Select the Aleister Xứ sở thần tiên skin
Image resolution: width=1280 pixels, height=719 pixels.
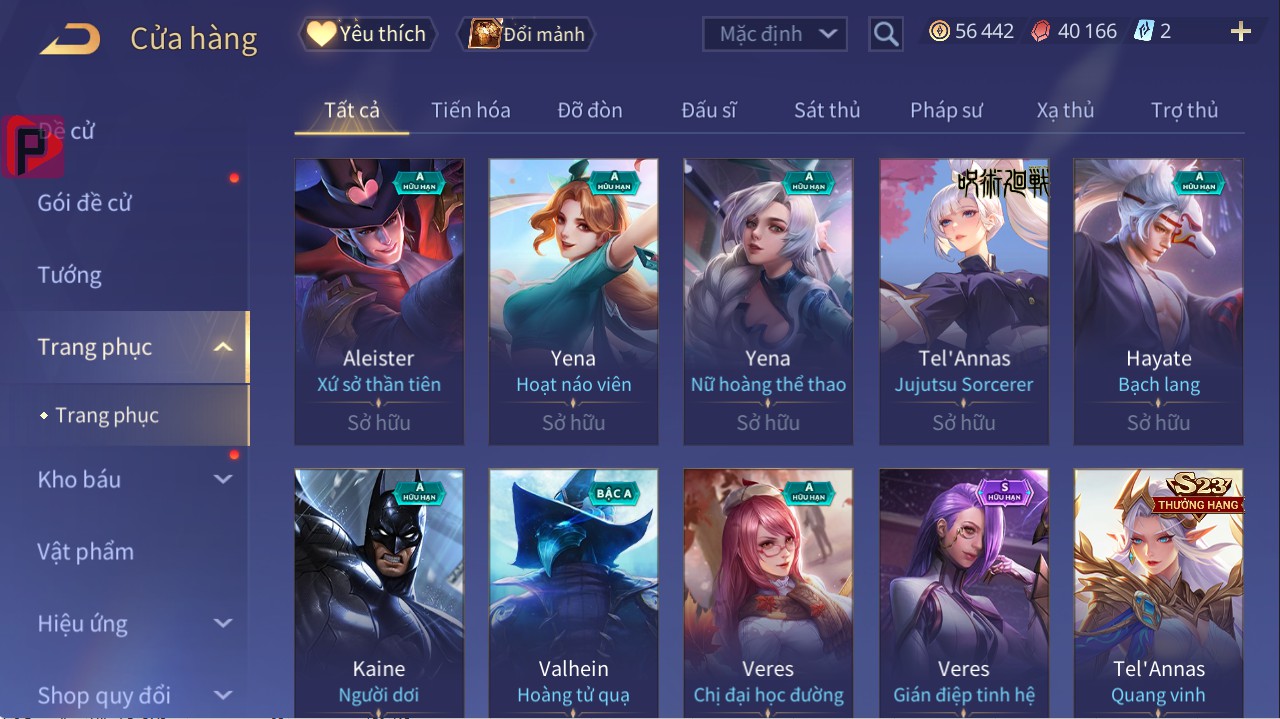pos(379,302)
